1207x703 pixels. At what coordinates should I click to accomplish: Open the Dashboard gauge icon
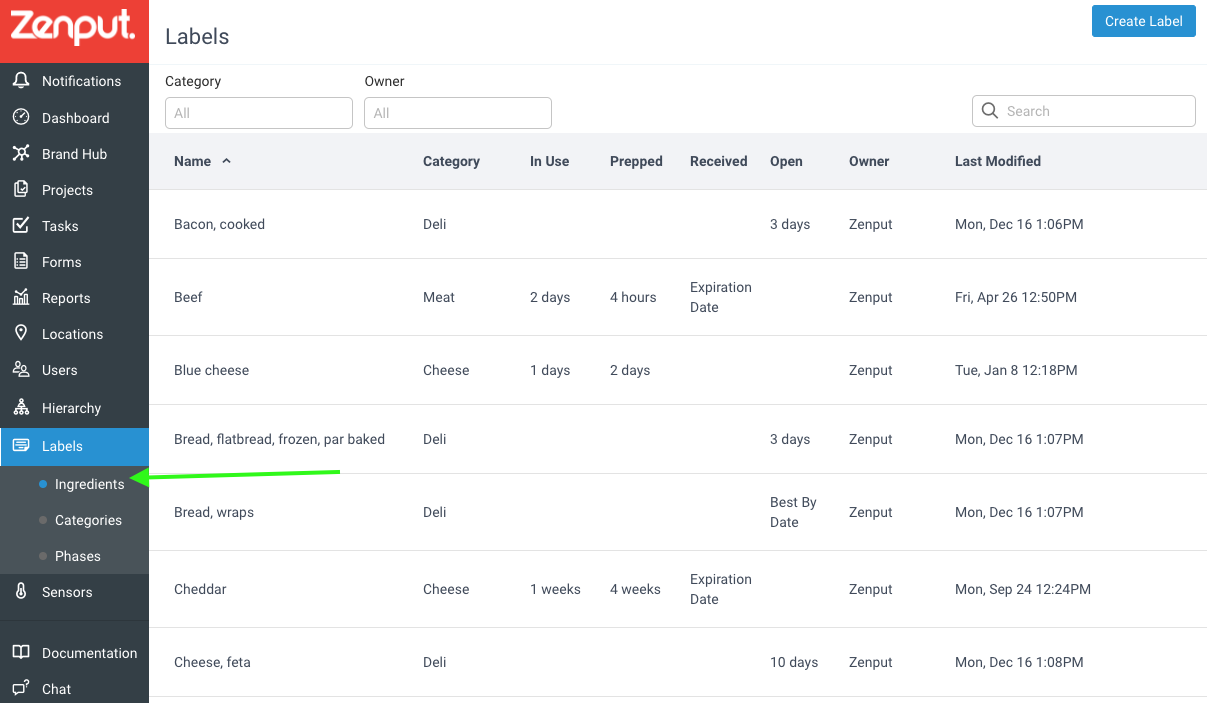21,117
